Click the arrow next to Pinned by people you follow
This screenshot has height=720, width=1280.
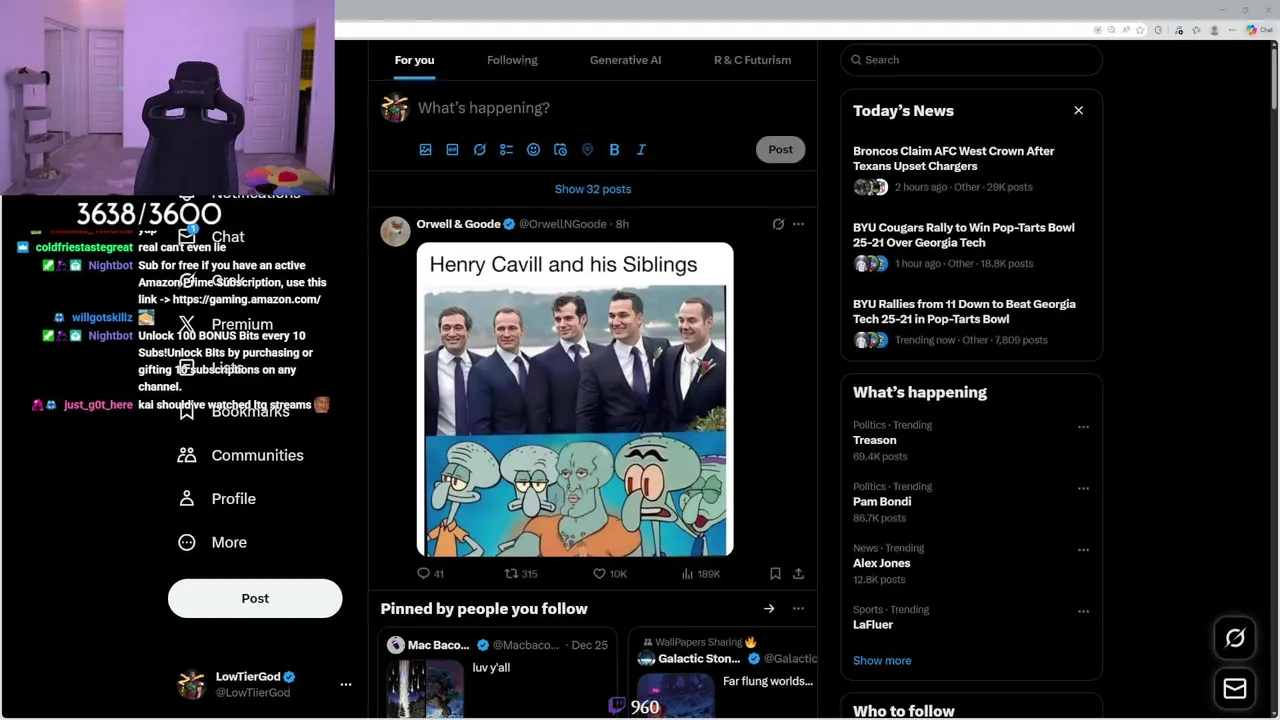769,608
